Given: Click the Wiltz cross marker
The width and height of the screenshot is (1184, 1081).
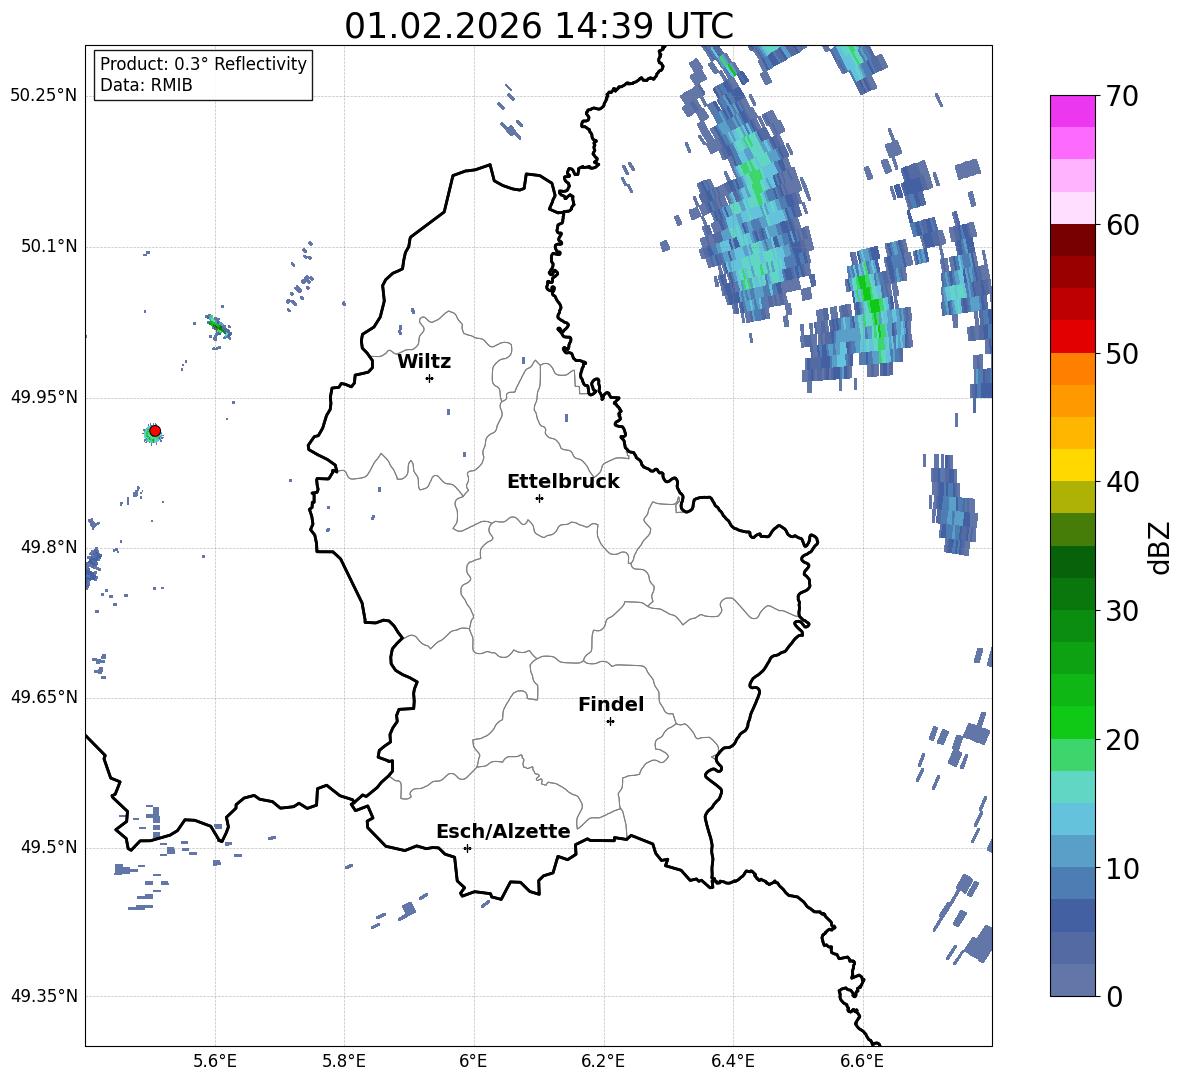Looking at the screenshot, I should (430, 378).
